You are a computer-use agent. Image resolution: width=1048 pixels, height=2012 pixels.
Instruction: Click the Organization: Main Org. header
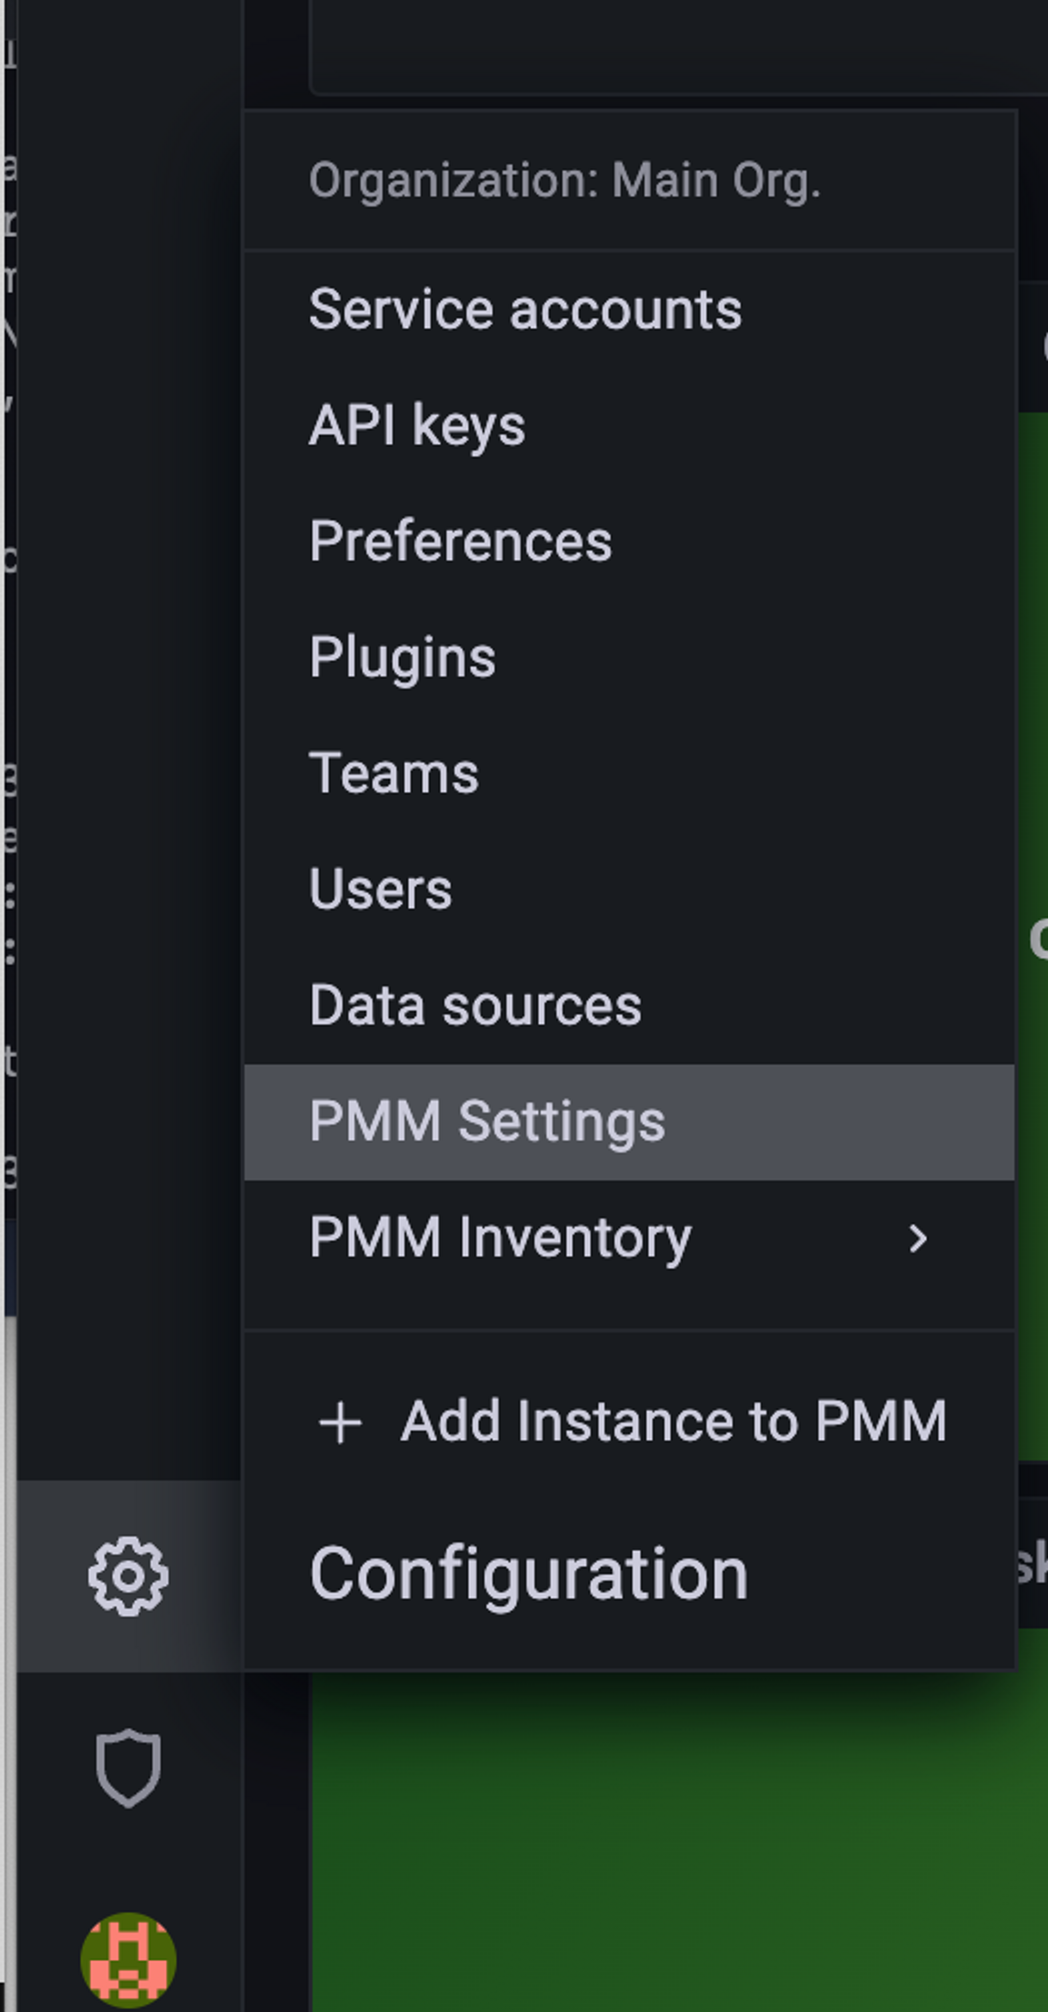[565, 181]
